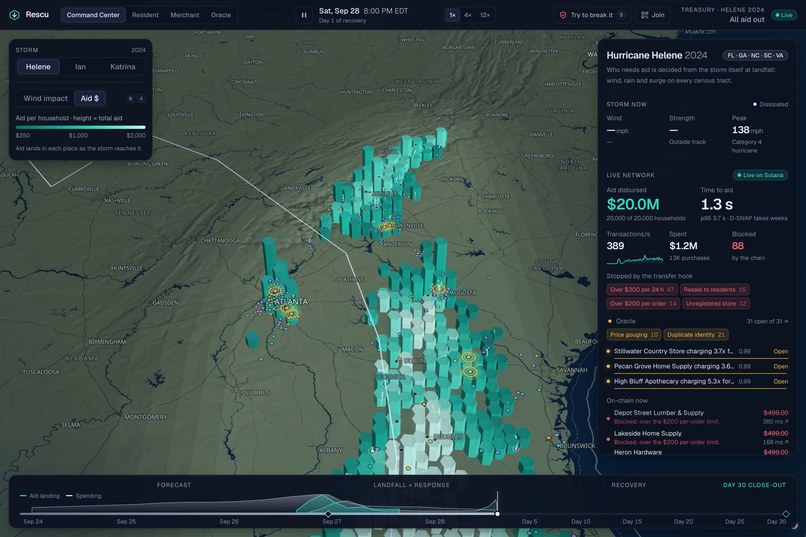Click the page corner handle at bottom right

point(795,525)
